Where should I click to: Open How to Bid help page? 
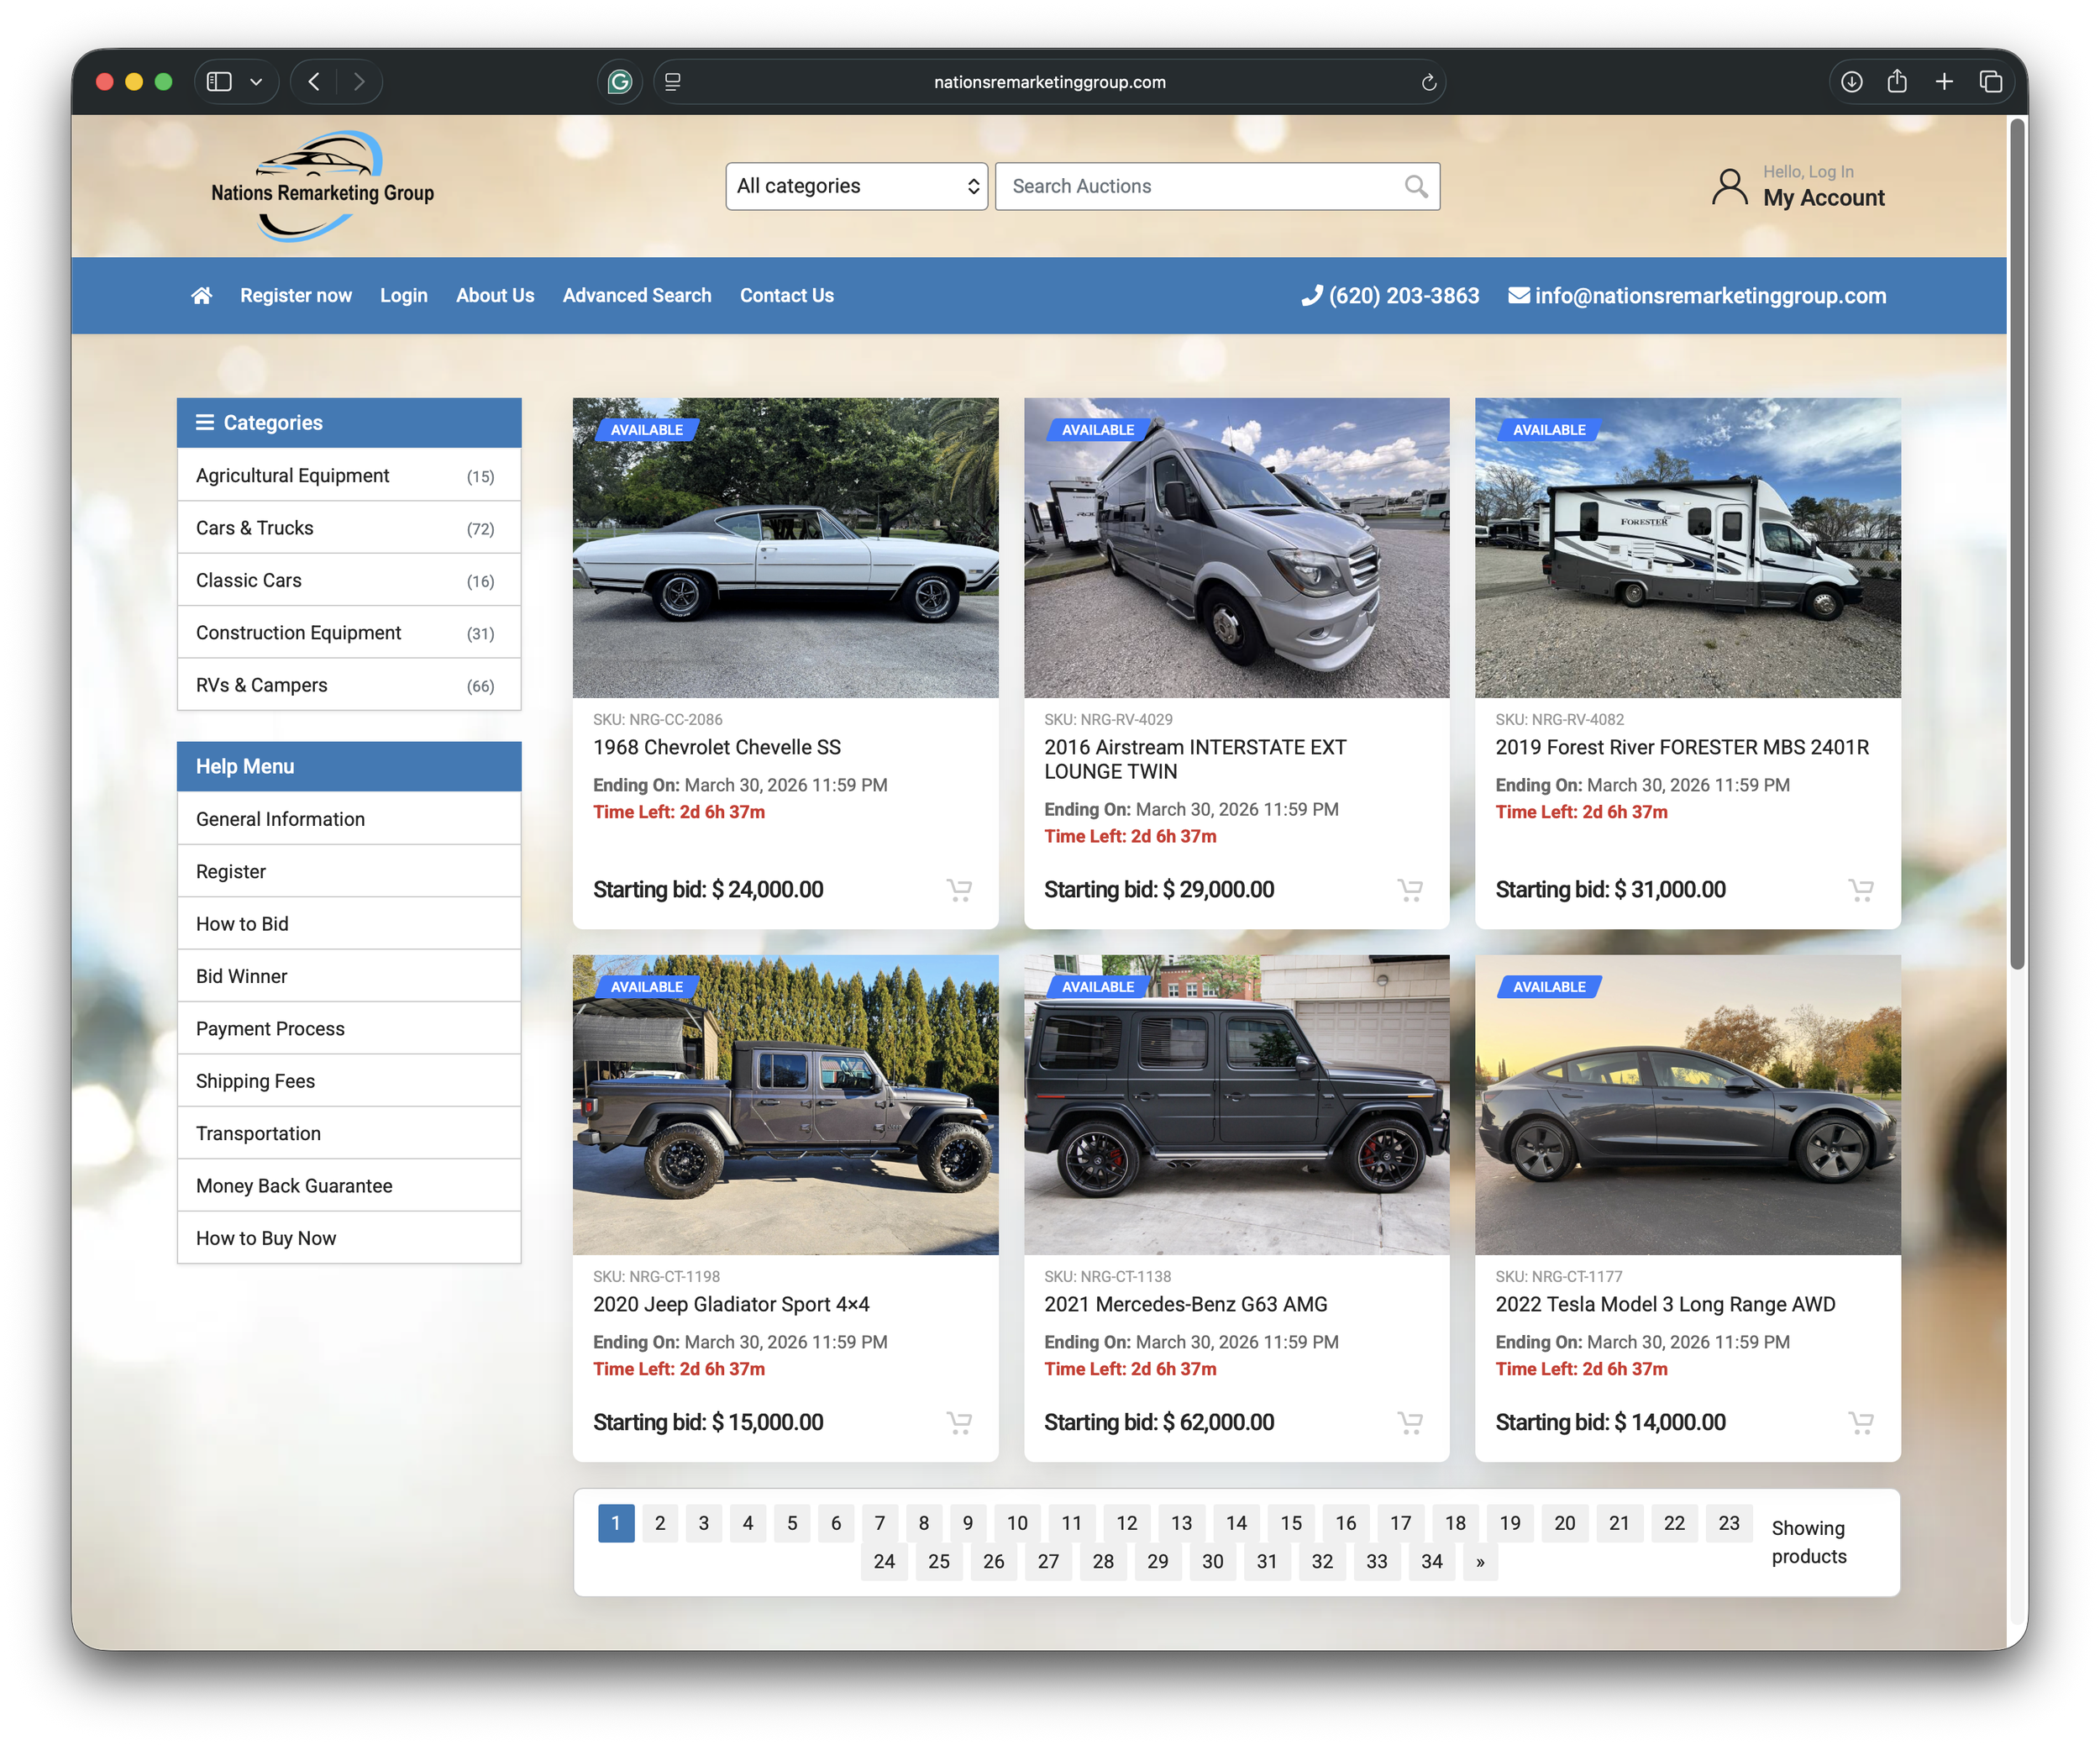pyautogui.click(x=349, y=924)
